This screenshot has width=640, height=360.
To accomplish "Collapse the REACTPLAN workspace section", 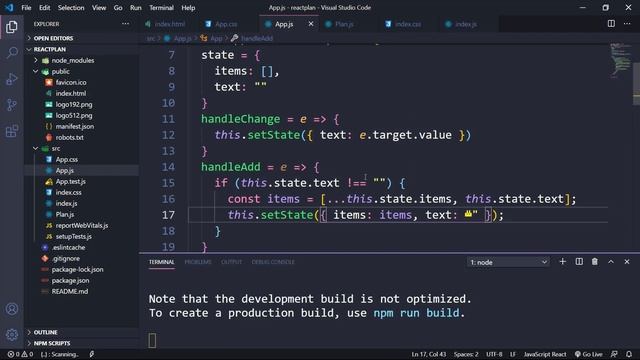I will tap(49, 49).
